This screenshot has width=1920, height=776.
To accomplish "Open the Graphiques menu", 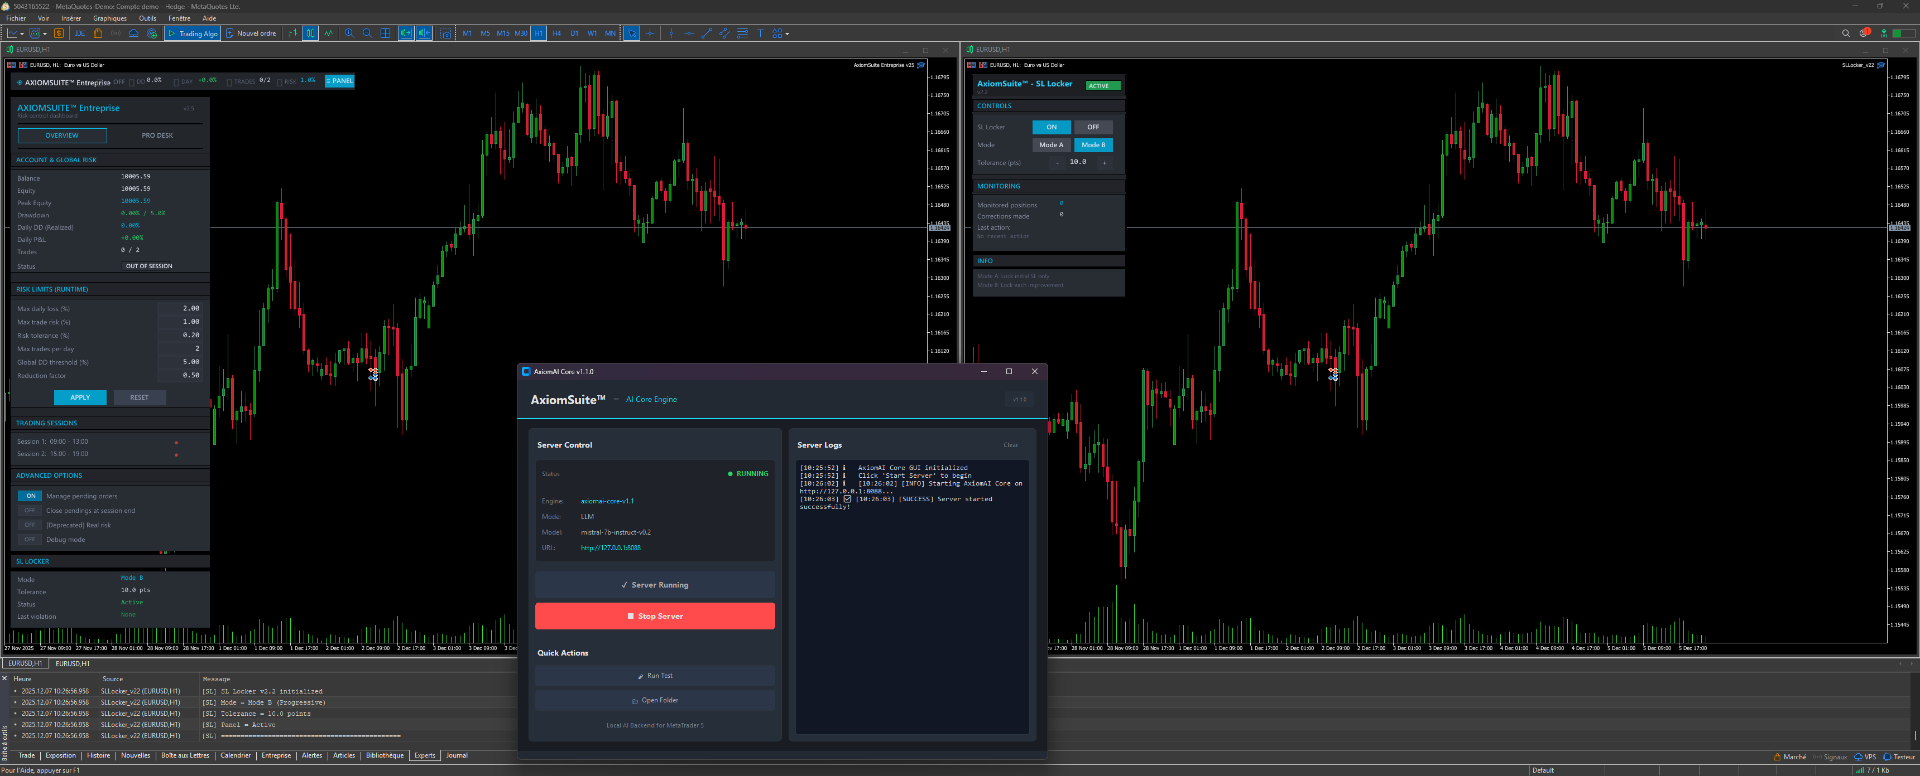I will coord(110,18).
